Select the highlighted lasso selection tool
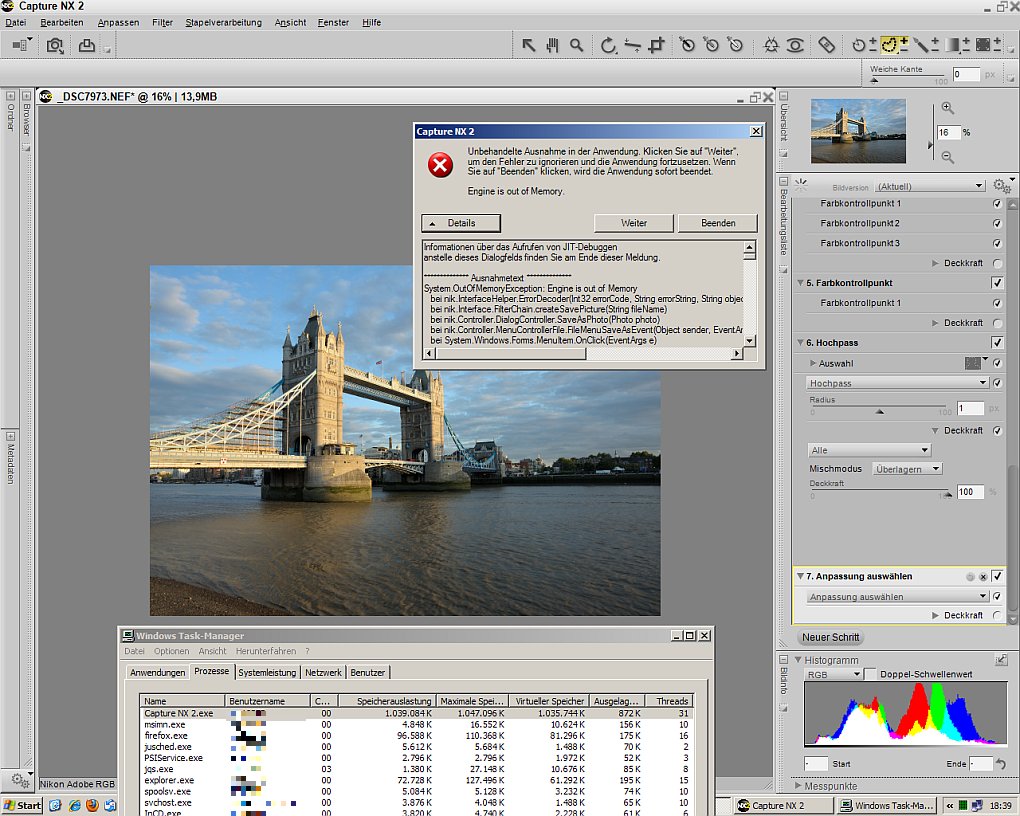The width and height of the screenshot is (1020, 816). pos(894,45)
